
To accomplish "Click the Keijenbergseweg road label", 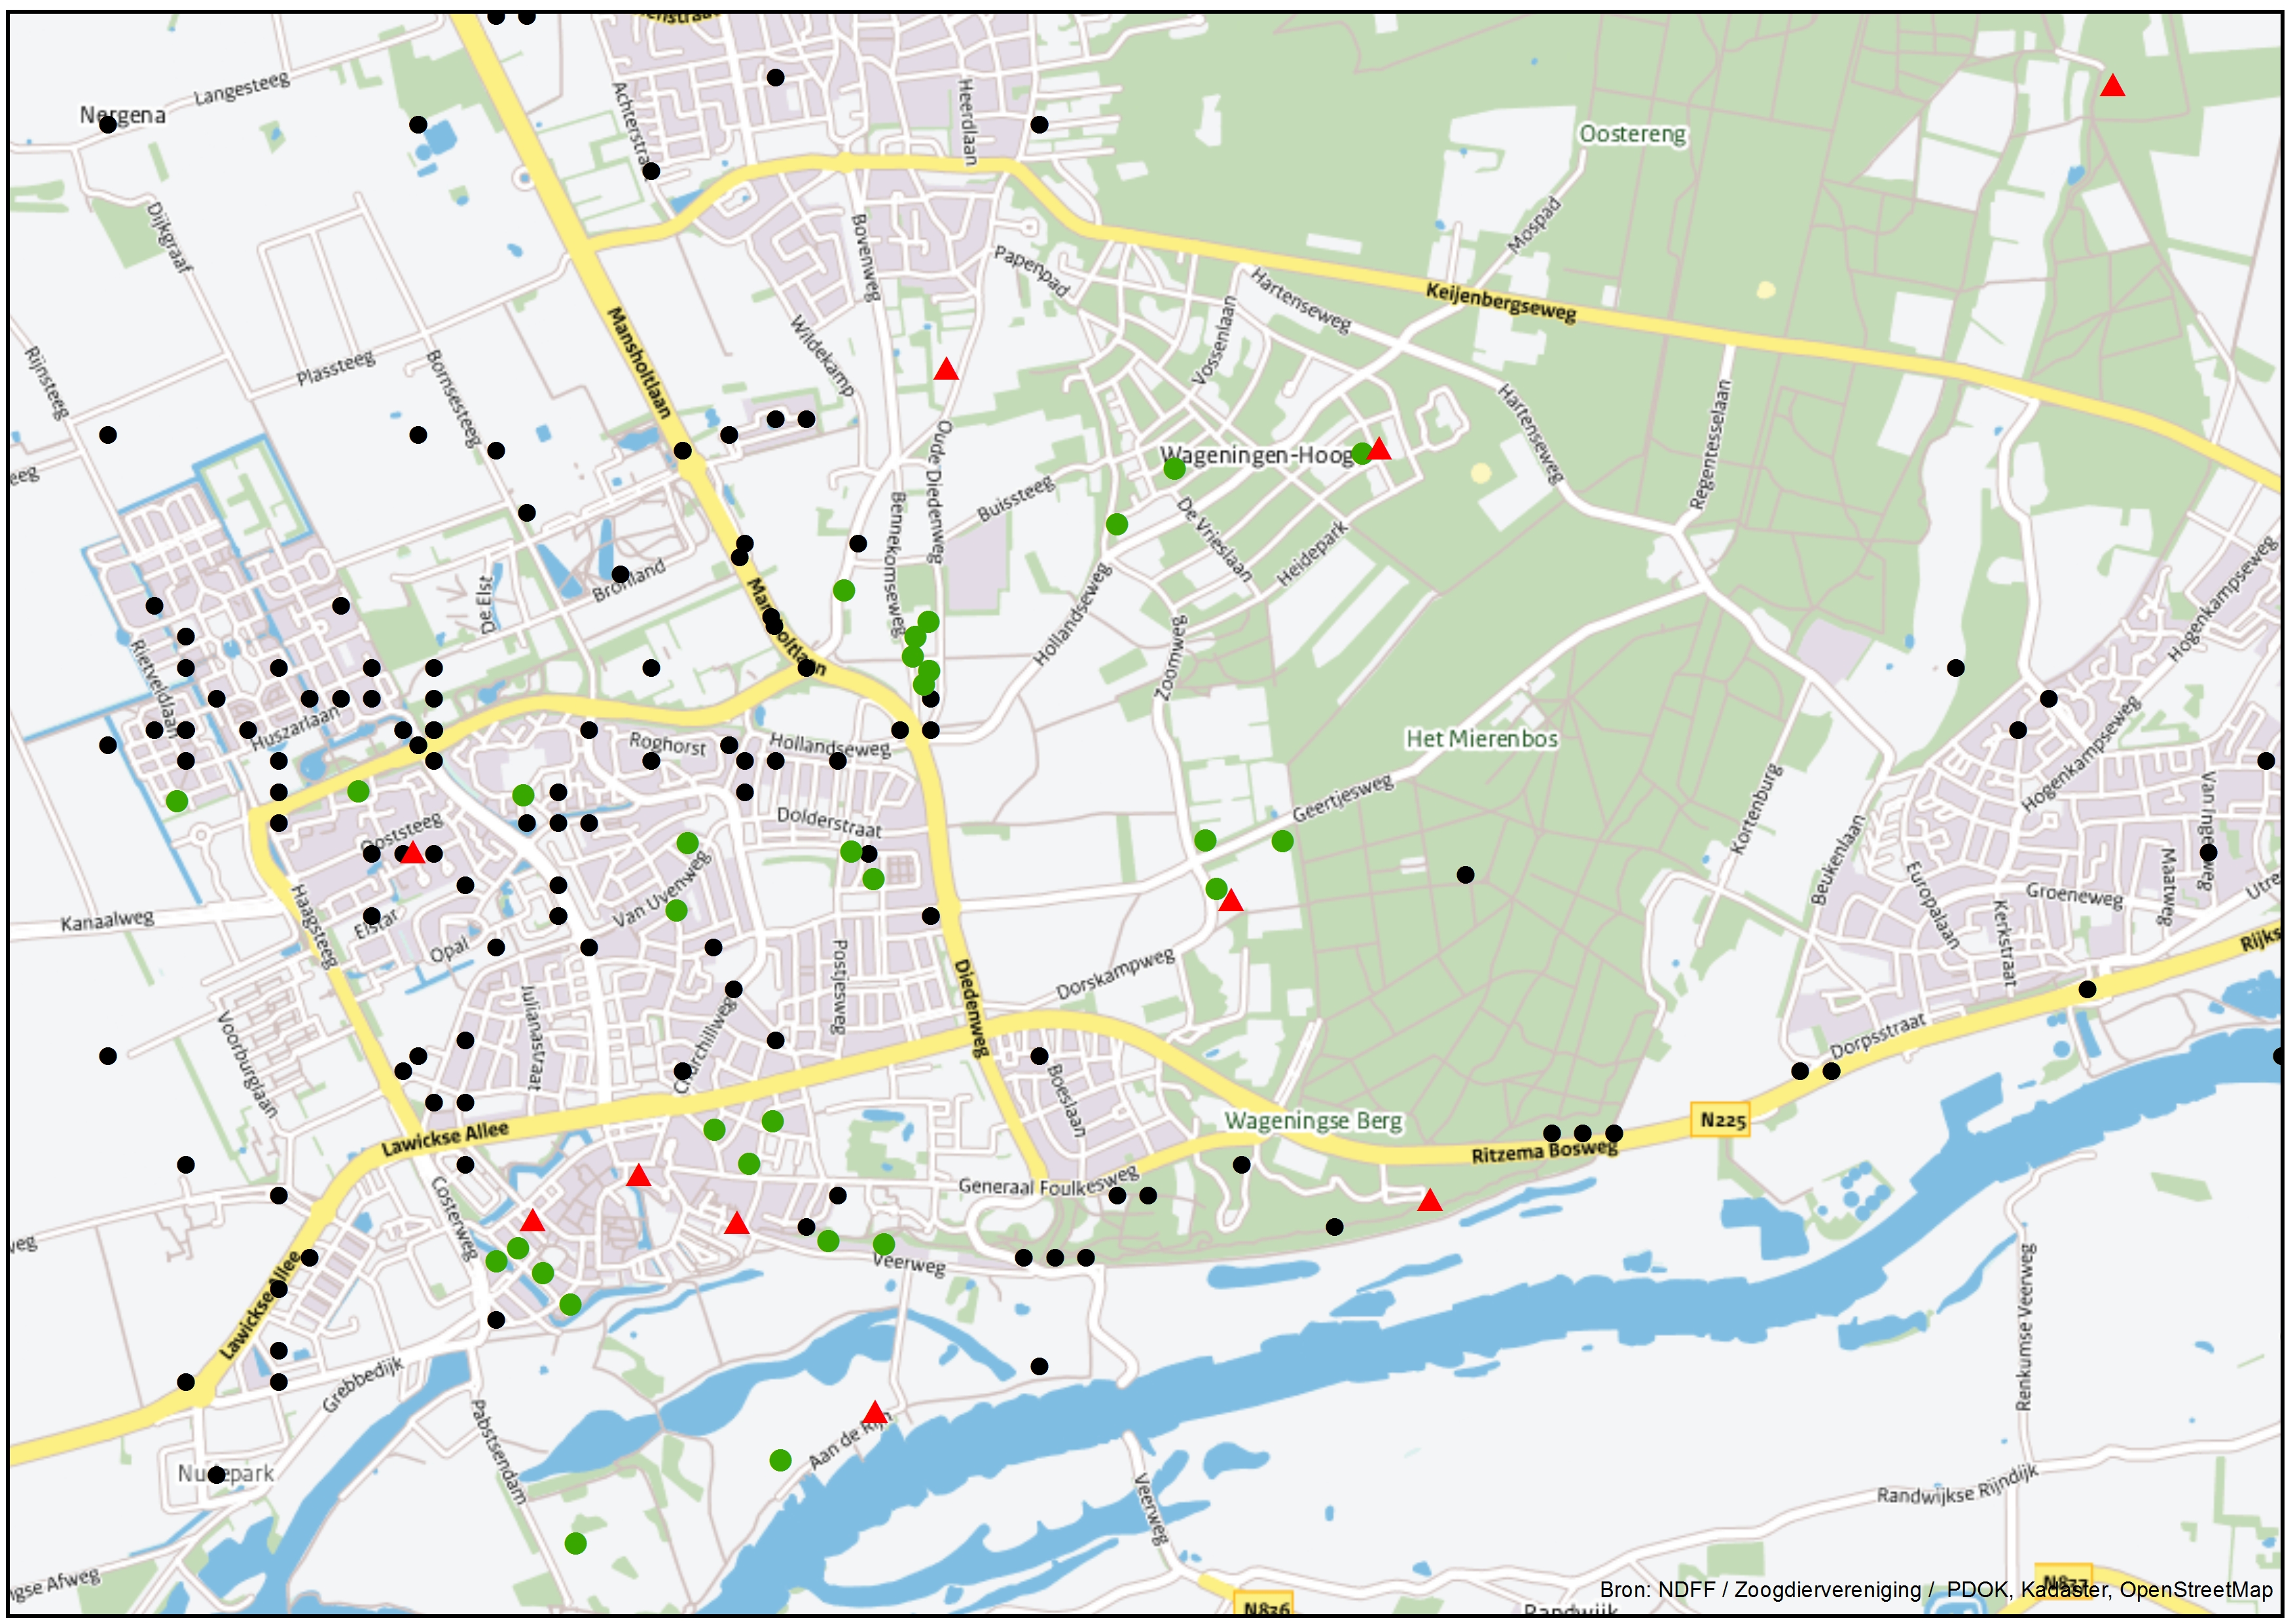I will pyautogui.click(x=1500, y=303).
